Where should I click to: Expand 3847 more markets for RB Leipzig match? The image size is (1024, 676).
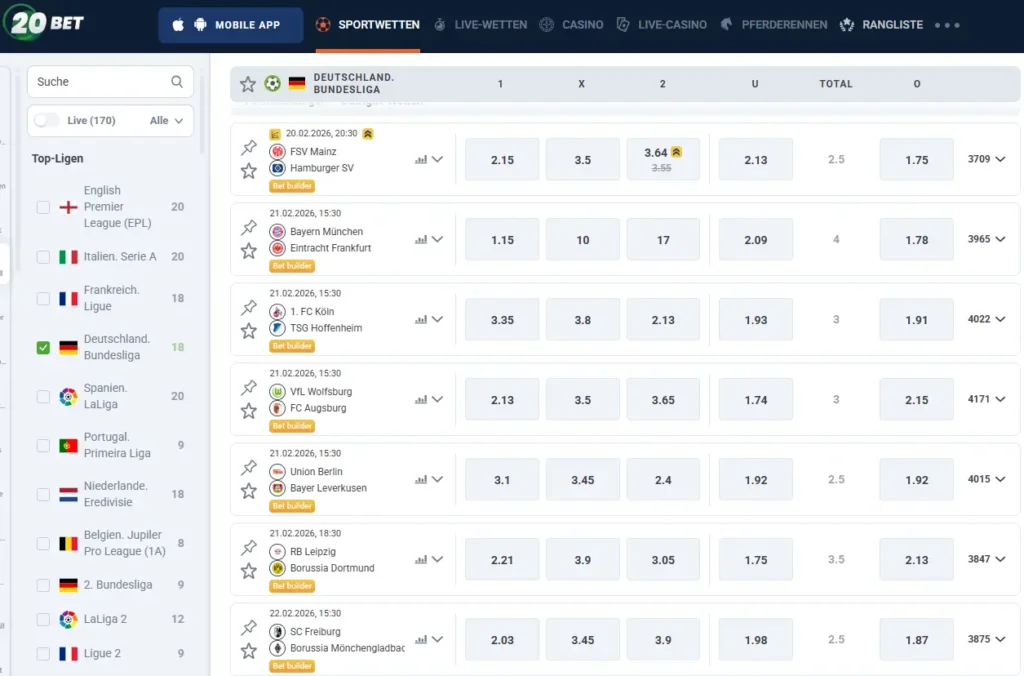(986, 559)
